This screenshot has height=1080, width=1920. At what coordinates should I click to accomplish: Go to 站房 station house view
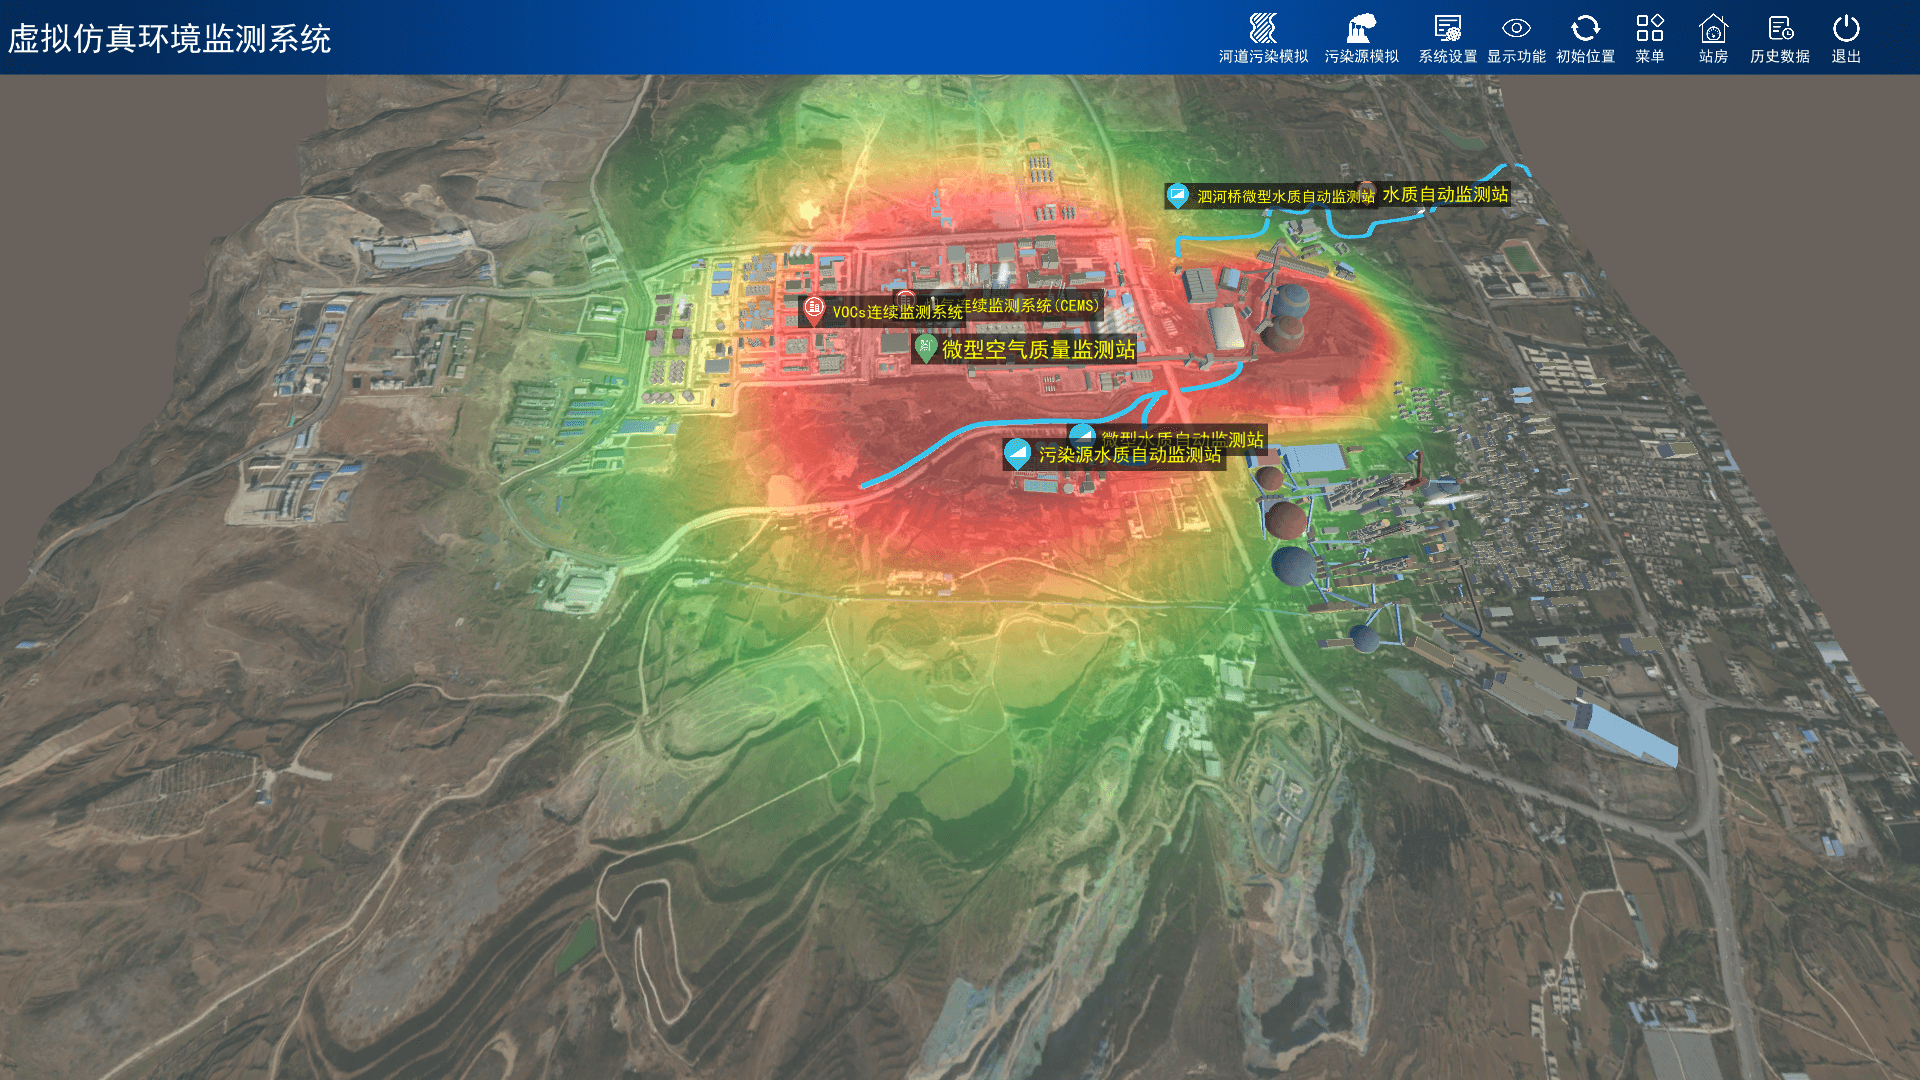point(1713,39)
